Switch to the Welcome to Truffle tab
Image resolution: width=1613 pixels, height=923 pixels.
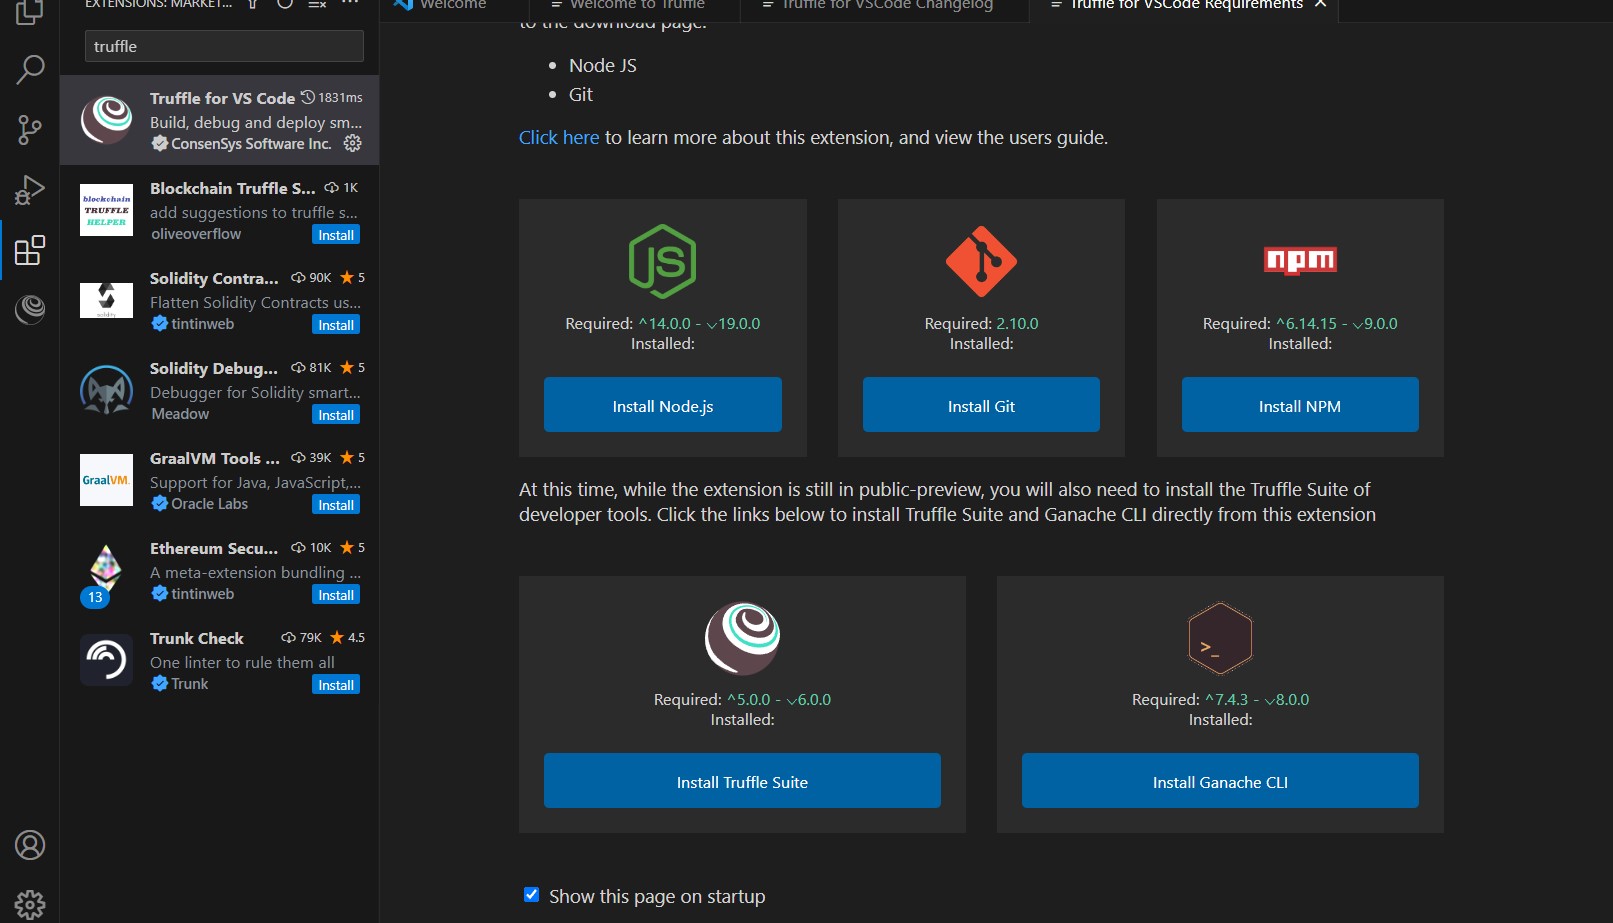(x=637, y=5)
